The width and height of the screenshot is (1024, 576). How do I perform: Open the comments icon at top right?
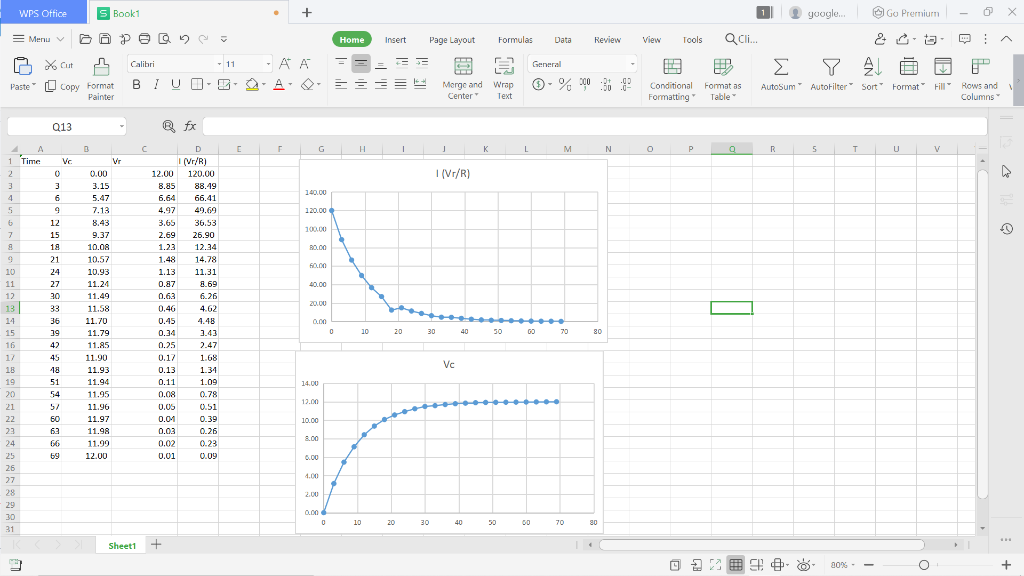tap(965, 39)
